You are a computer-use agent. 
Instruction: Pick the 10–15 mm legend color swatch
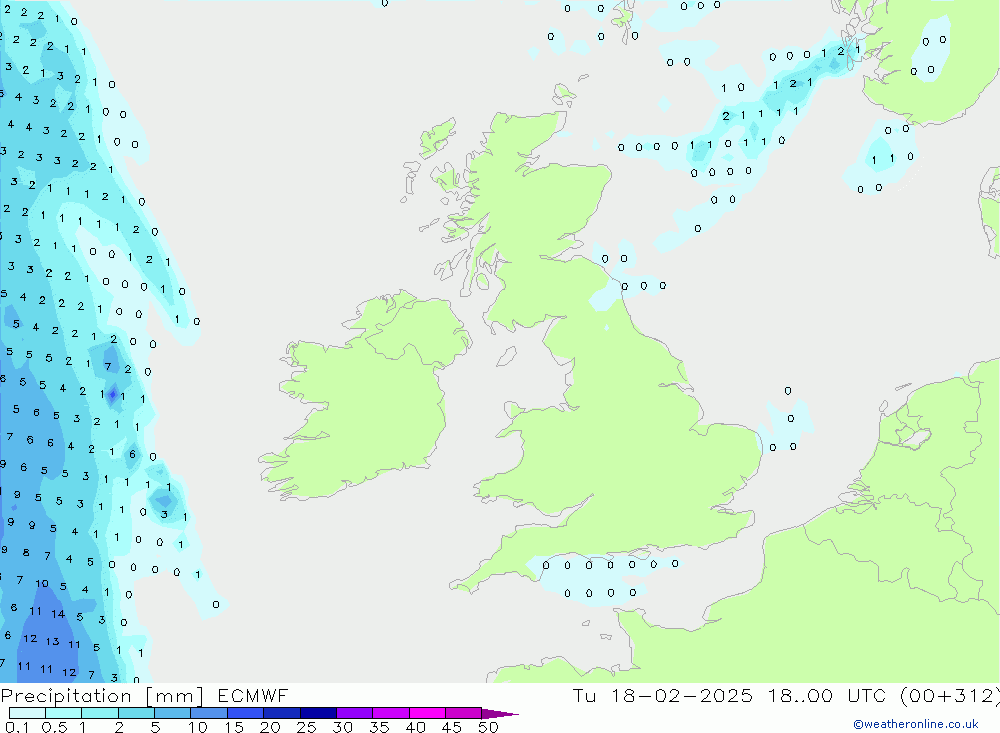tap(209, 713)
